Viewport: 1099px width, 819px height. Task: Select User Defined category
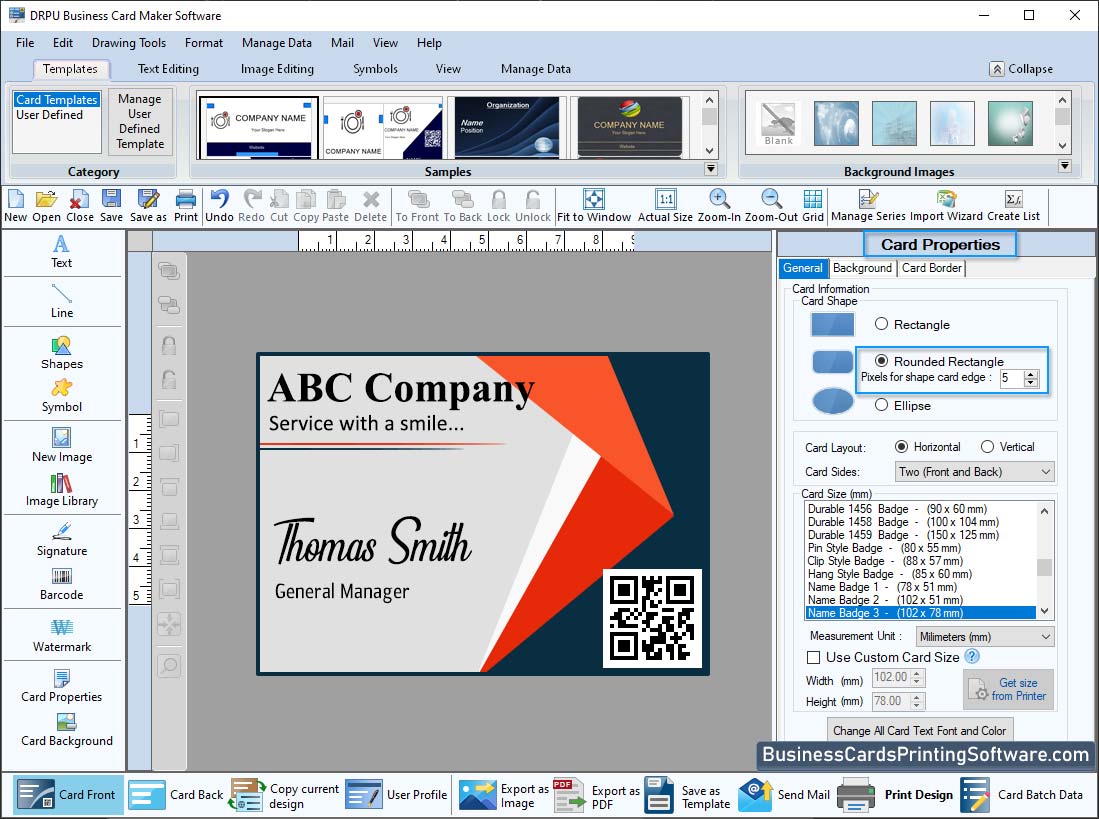[x=49, y=115]
